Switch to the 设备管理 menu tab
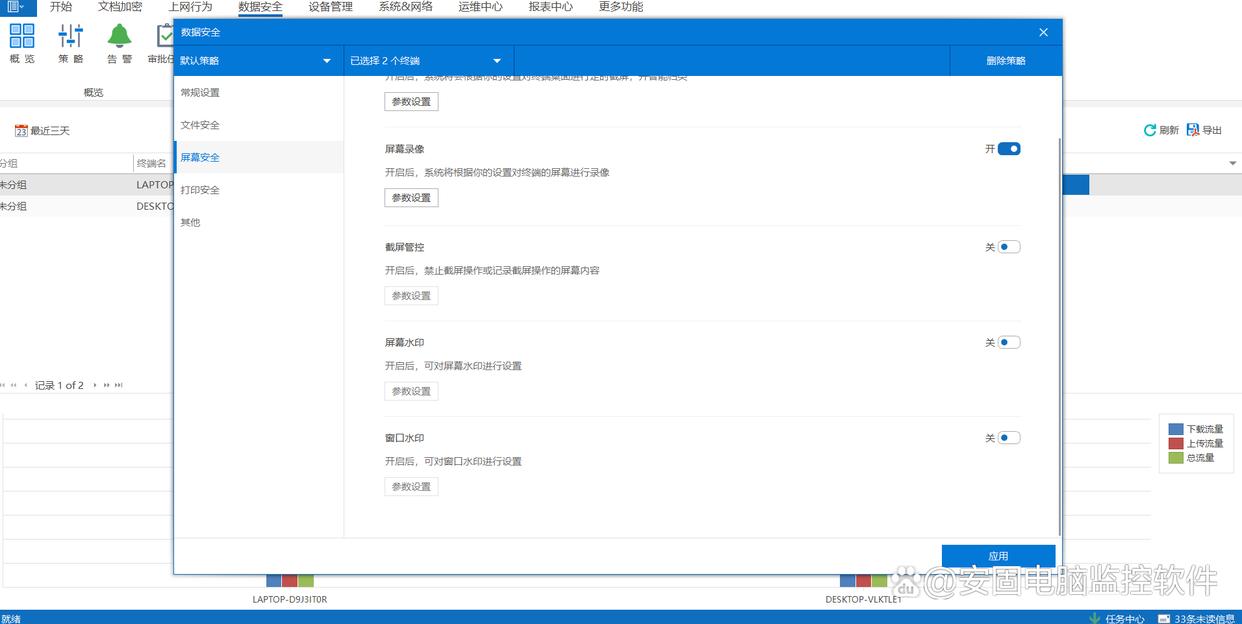 [330, 7]
